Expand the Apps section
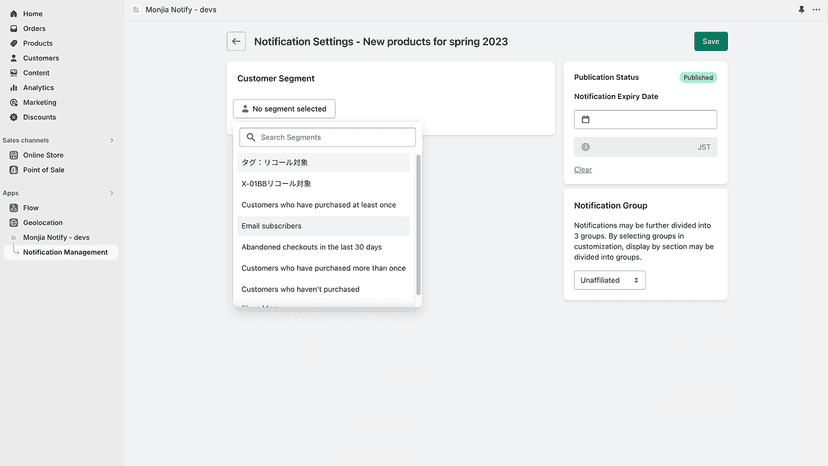This screenshot has width=828, height=466. (x=111, y=193)
